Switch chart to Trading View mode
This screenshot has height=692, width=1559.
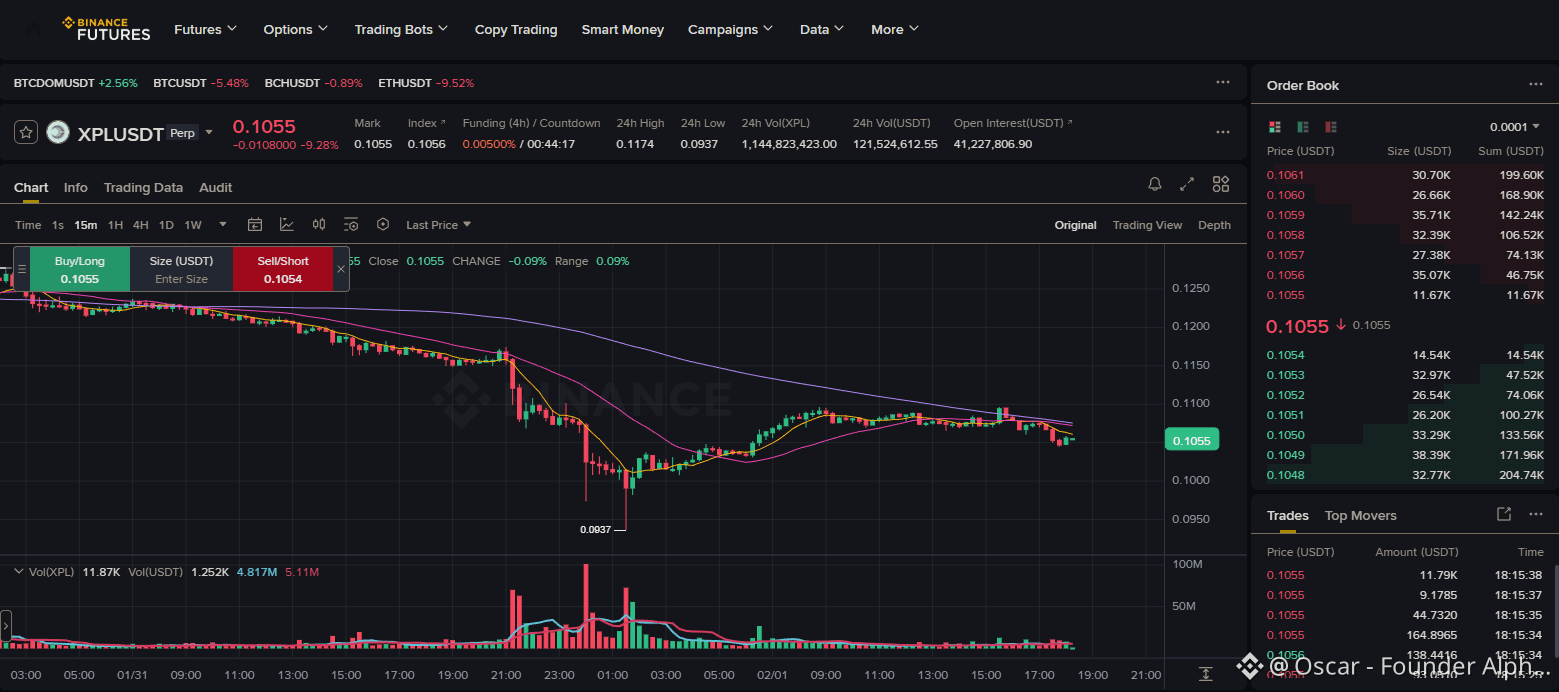coord(1147,225)
